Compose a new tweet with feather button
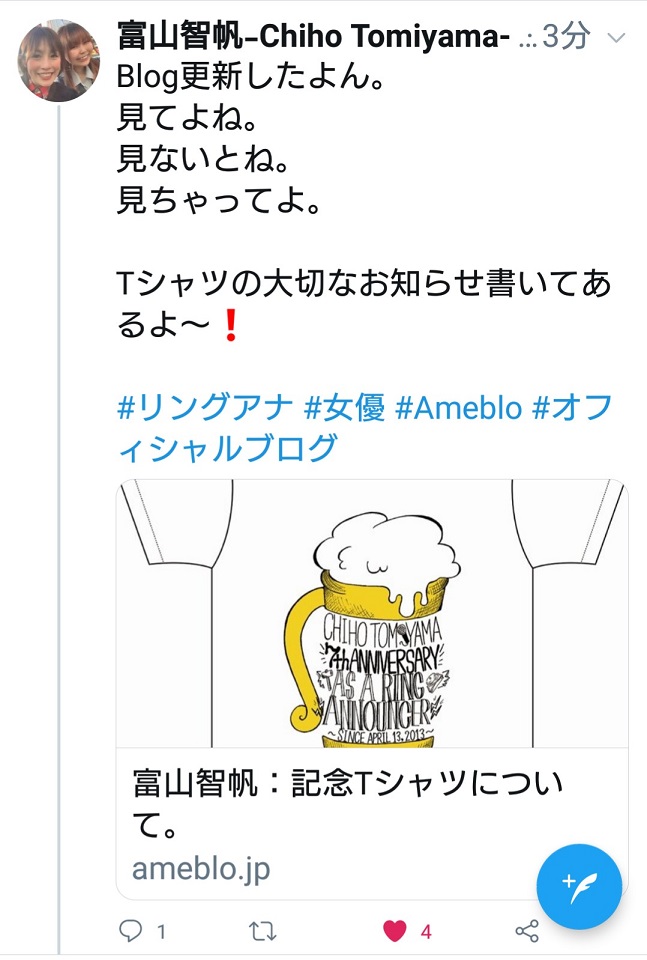The height and width of the screenshot is (960, 647). 579,887
